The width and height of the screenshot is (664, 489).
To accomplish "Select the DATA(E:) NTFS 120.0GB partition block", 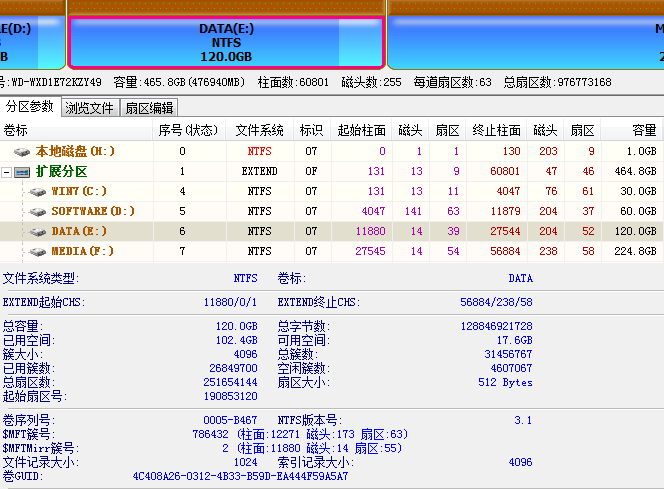I will pos(225,42).
